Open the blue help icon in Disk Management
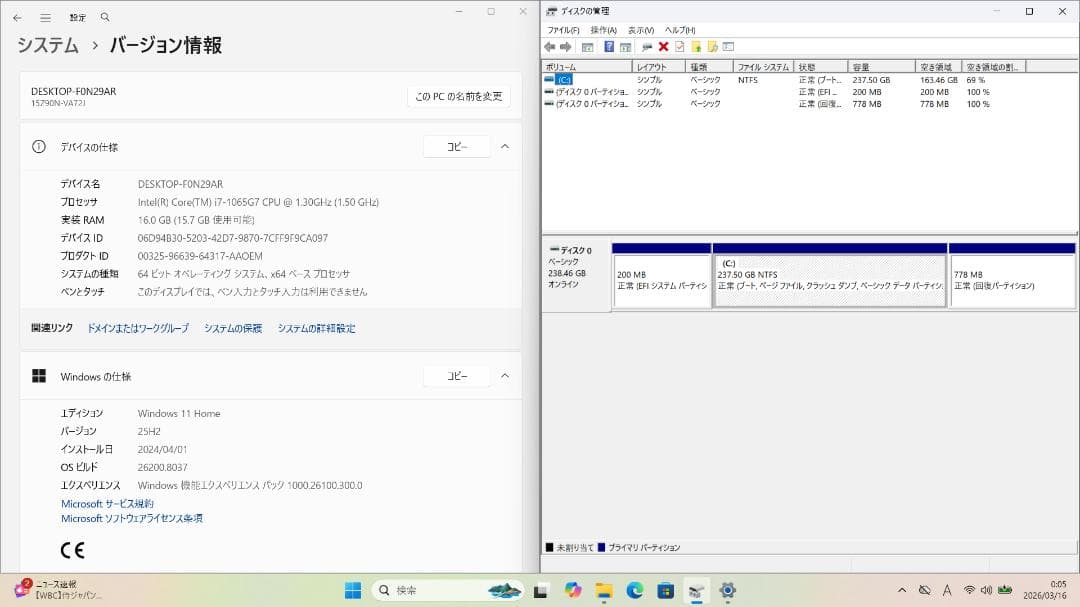 pos(609,47)
